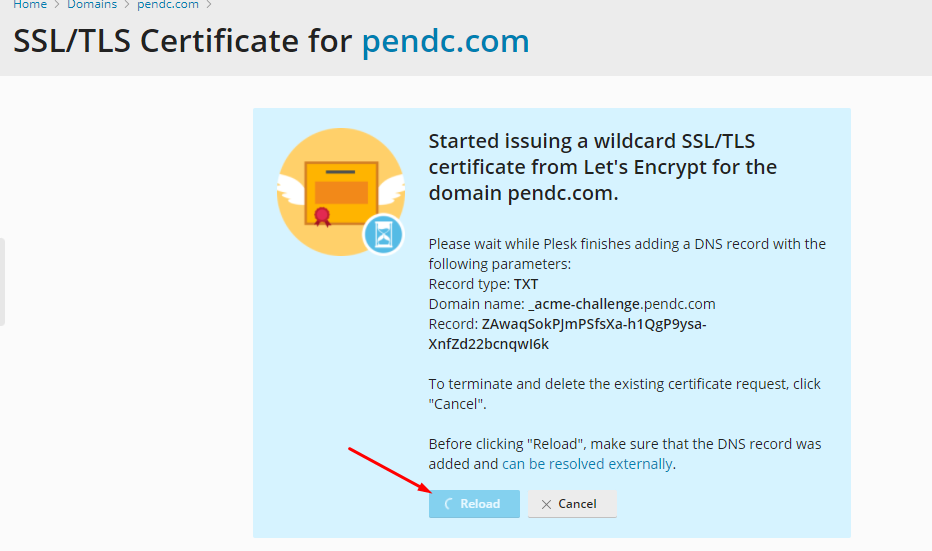Click the Record type TXT label
932x551 pixels.
(x=483, y=284)
